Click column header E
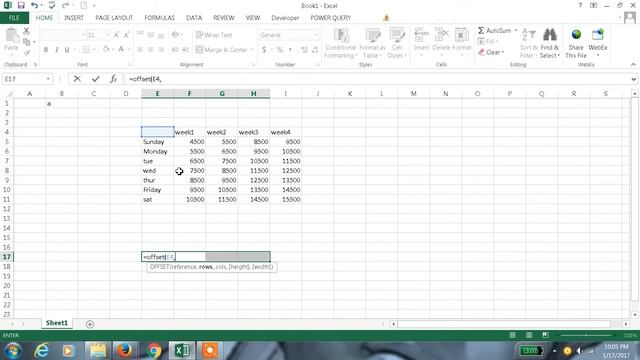 157,94
